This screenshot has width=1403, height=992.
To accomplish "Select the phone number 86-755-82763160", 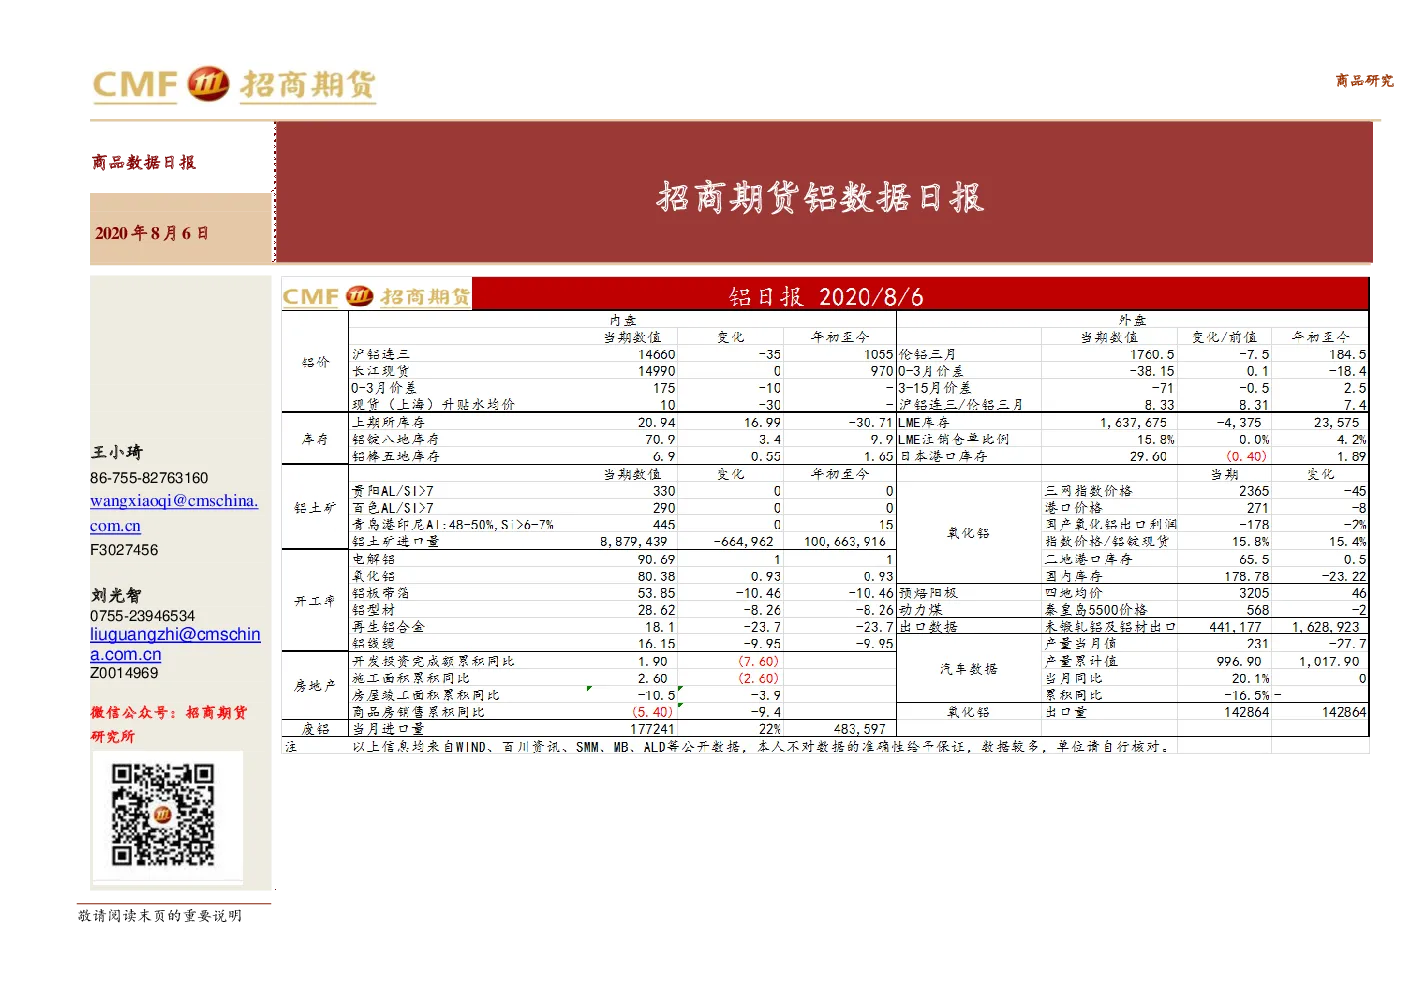I will coord(149,478).
